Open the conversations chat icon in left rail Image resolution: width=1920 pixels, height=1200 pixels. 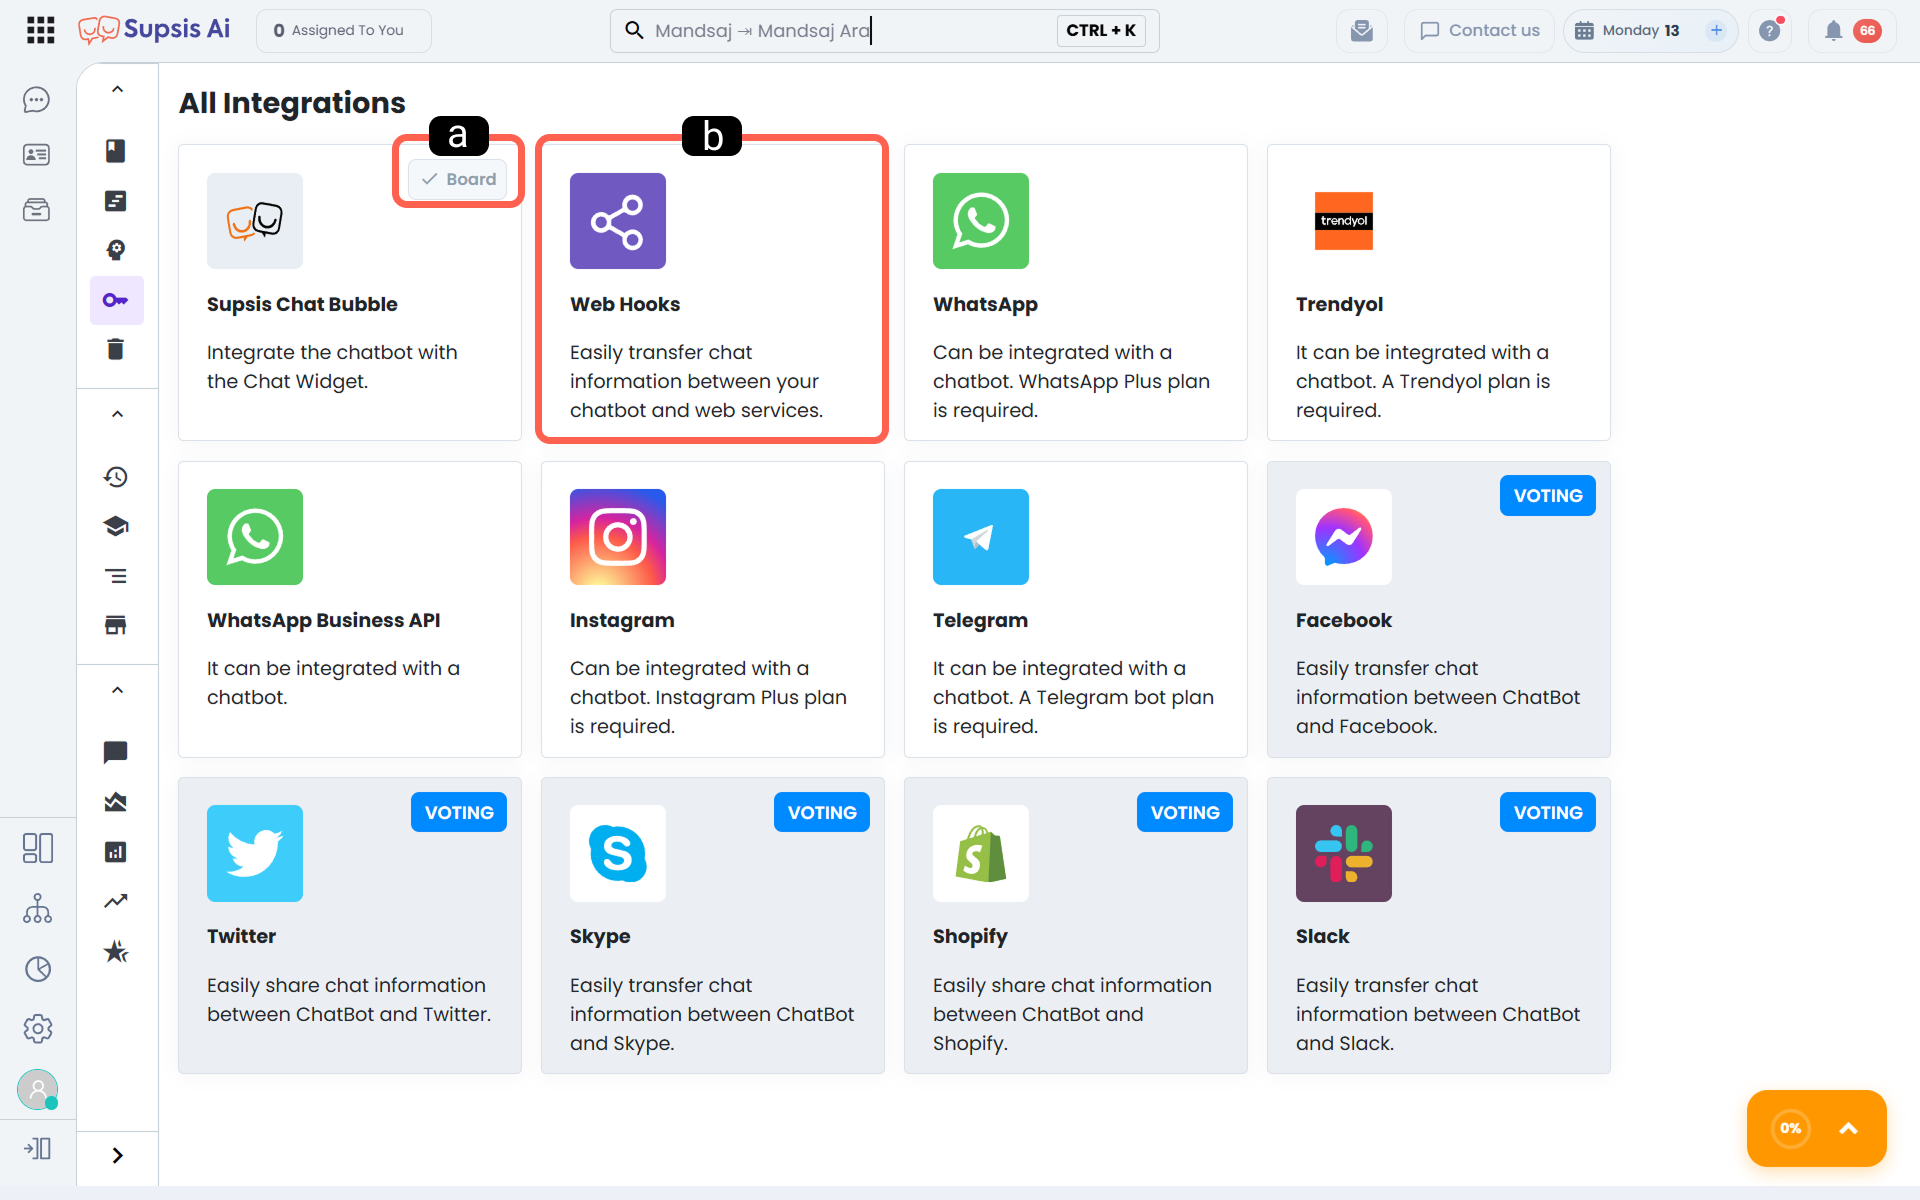(37, 100)
